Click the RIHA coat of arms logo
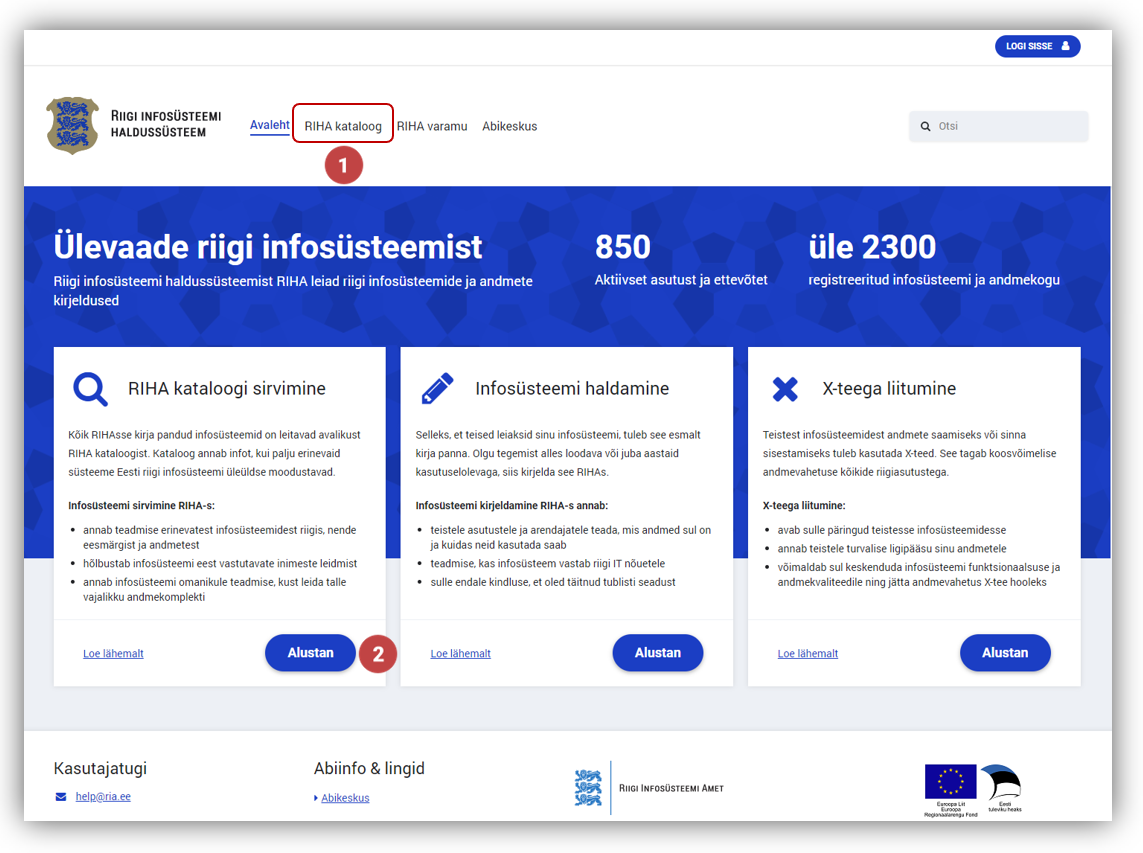This screenshot has height=853, width=1143. [73, 126]
